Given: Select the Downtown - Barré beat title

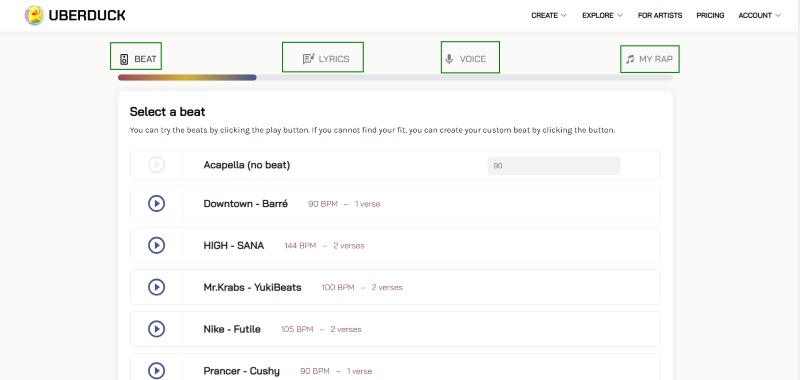Looking at the screenshot, I should [x=245, y=204].
